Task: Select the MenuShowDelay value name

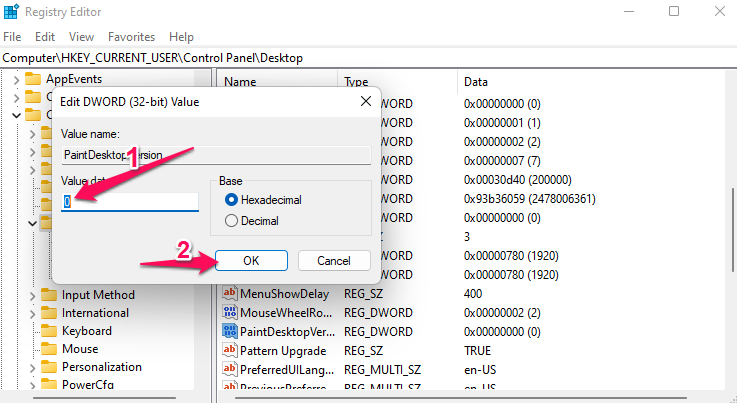Action: click(x=284, y=294)
